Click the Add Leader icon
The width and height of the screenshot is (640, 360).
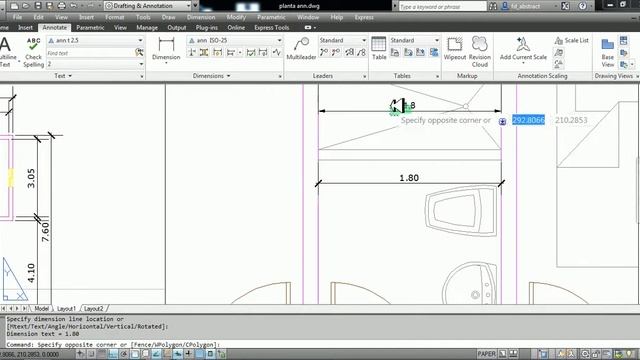324,52
